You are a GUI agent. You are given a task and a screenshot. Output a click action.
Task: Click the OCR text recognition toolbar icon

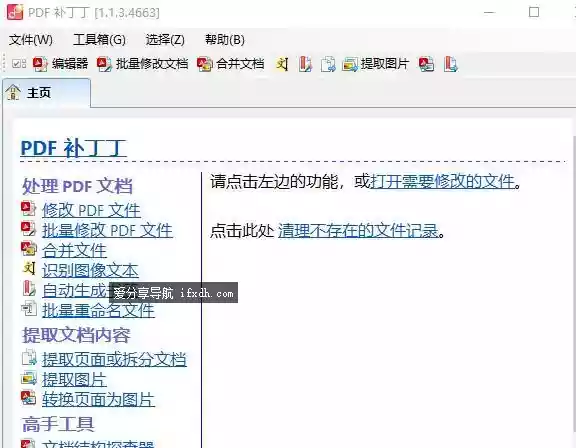click(x=282, y=64)
